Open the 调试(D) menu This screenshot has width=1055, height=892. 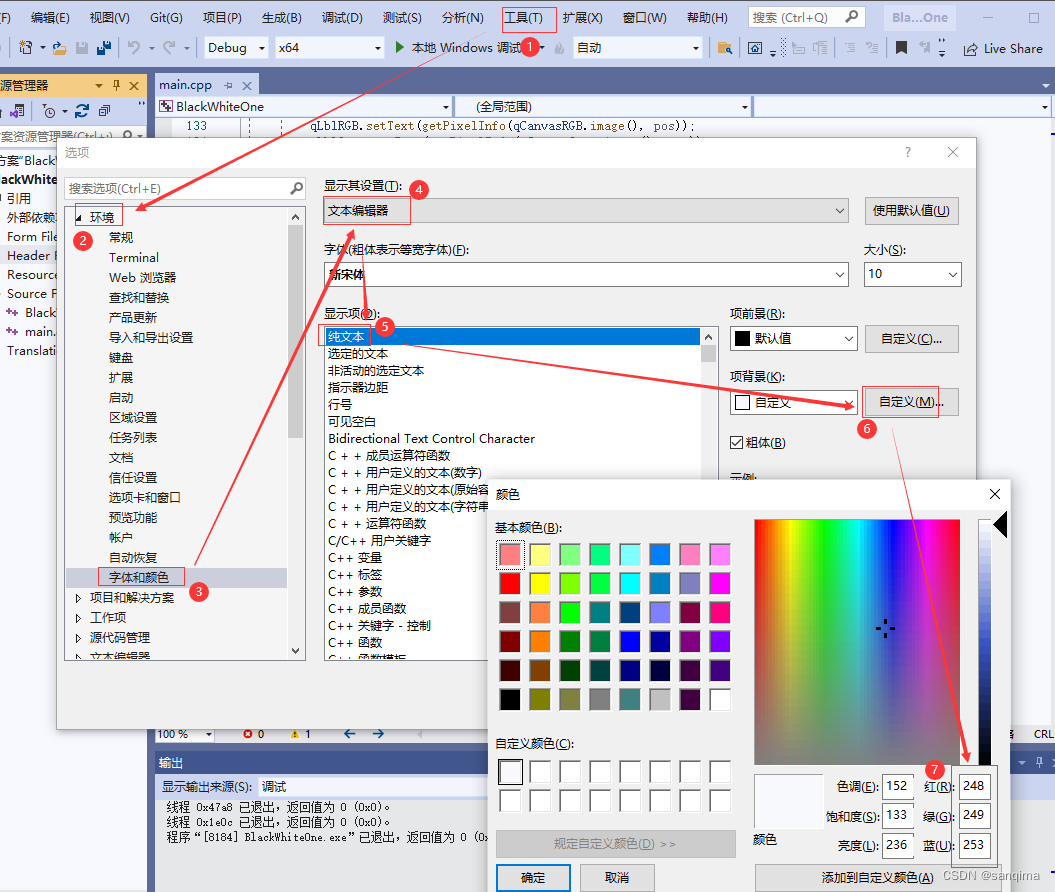pos(342,18)
